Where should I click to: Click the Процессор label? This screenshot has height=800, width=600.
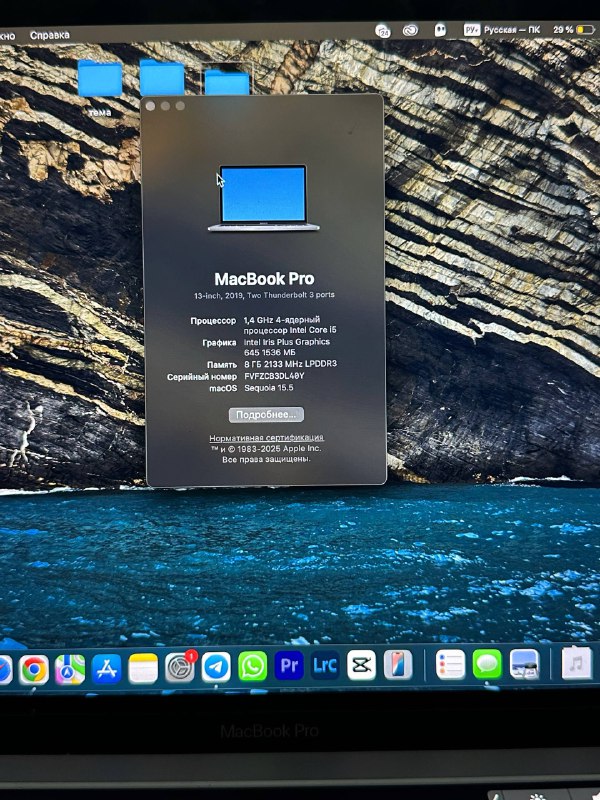213,321
